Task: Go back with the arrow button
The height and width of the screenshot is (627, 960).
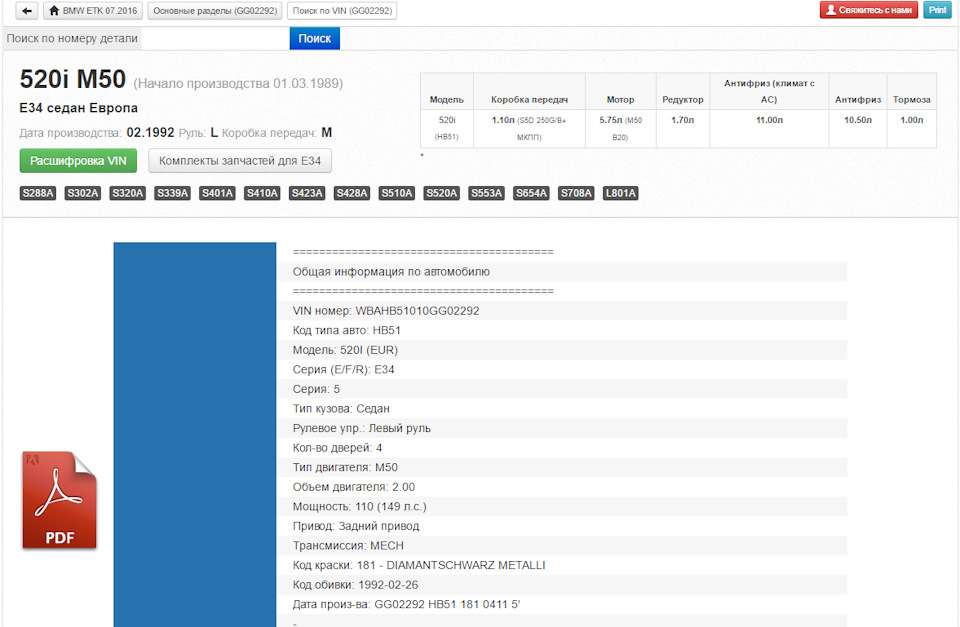Action: pos(27,11)
